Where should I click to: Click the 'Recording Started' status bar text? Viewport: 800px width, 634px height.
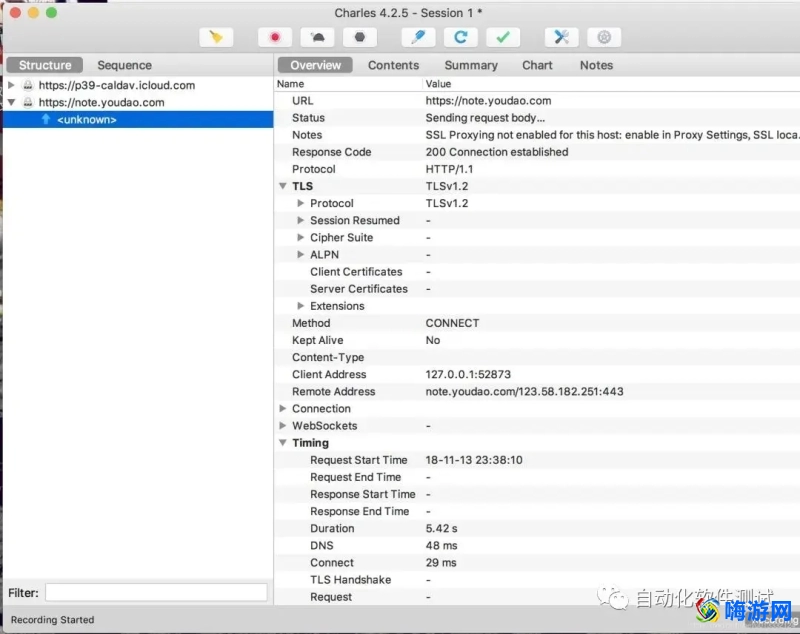(x=53, y=620)
